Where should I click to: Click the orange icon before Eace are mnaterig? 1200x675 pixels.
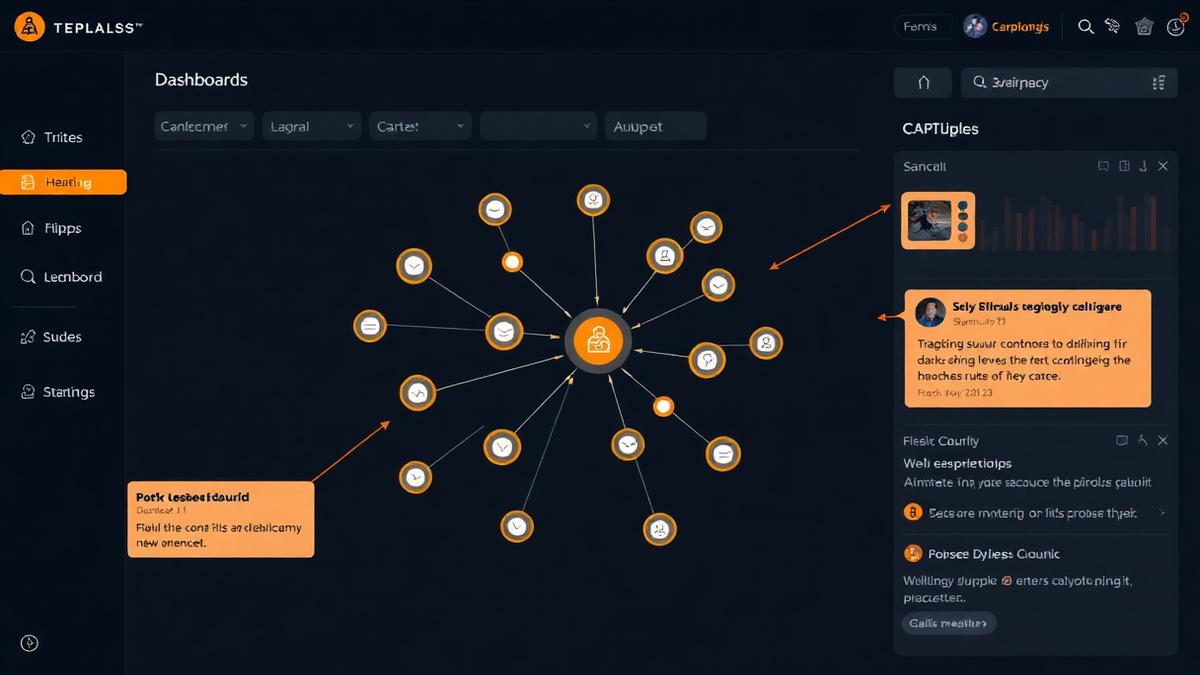[x=912, y=512]
